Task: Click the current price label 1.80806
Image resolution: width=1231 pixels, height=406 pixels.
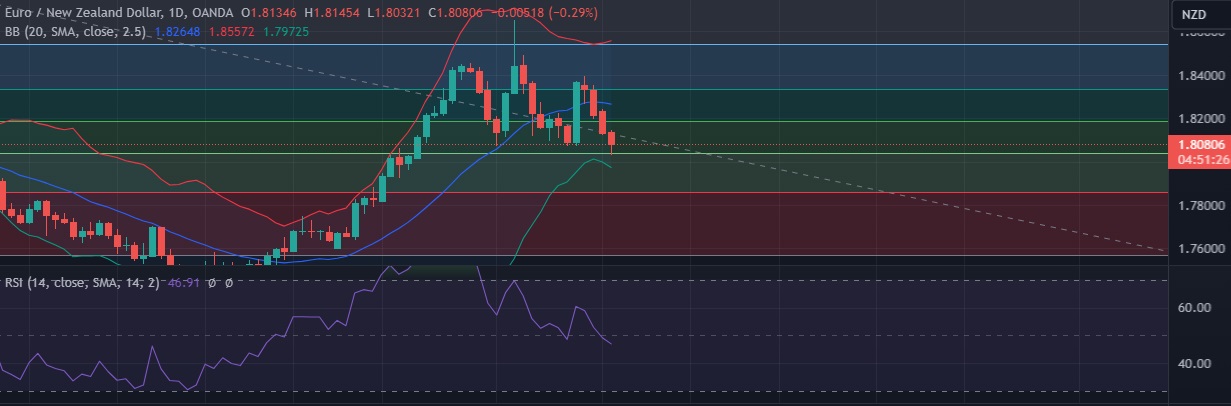Action: click(1201, 144)
